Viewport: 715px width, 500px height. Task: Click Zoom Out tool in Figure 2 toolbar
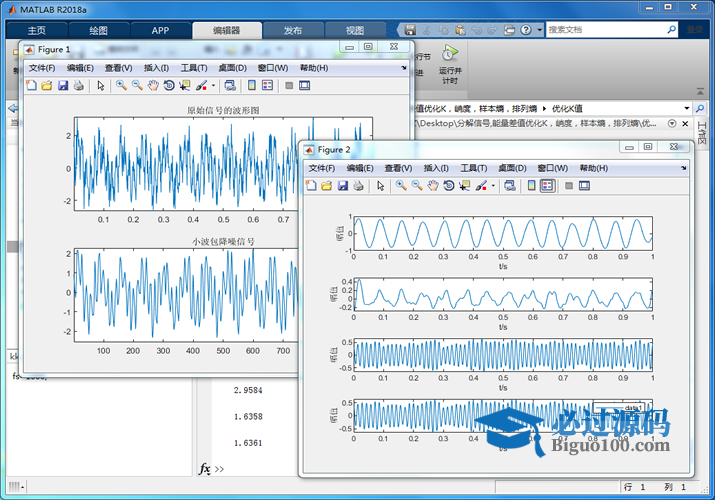click(x=417, y=186)
